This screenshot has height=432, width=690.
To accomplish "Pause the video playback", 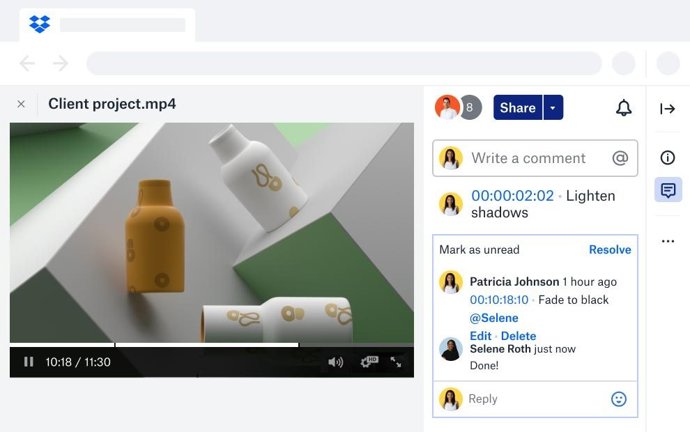I will [29, 362].
